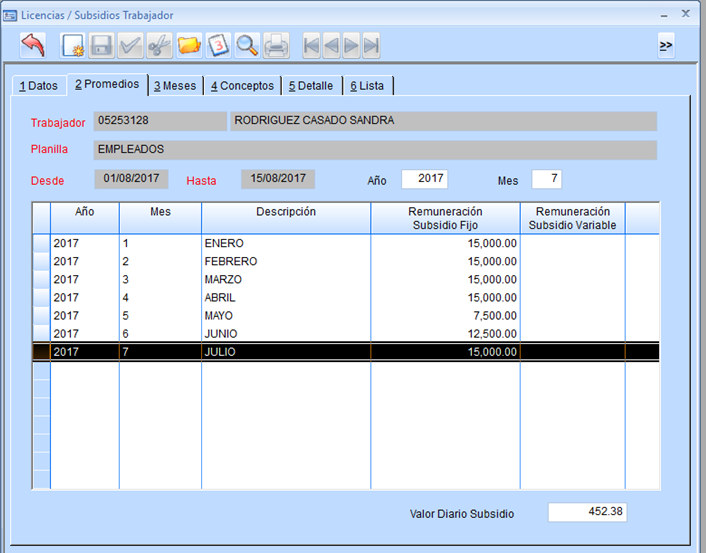Viewport: 706px width, 553px height.
Task: Click Mes value 5 in MAYO row
Action: (x=126, y=316)
